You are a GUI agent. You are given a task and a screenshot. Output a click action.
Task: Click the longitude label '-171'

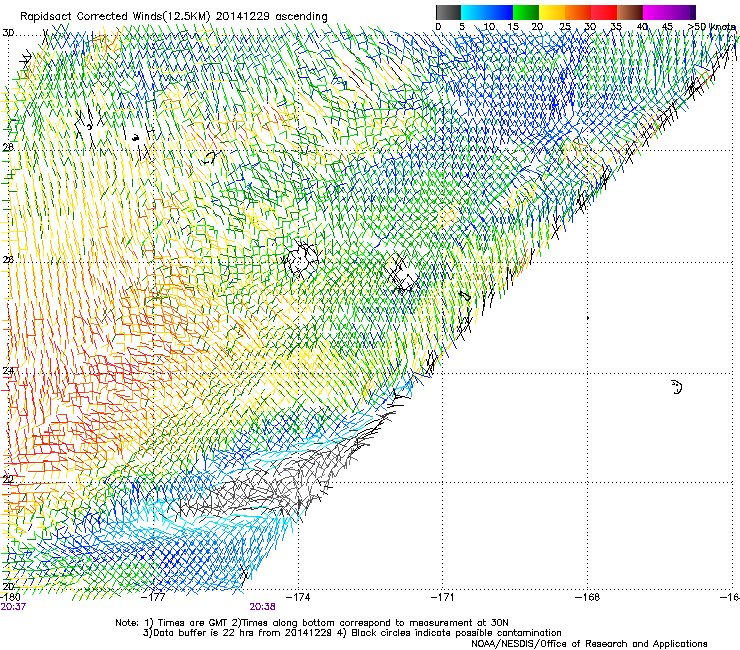[x=443, y=597]
